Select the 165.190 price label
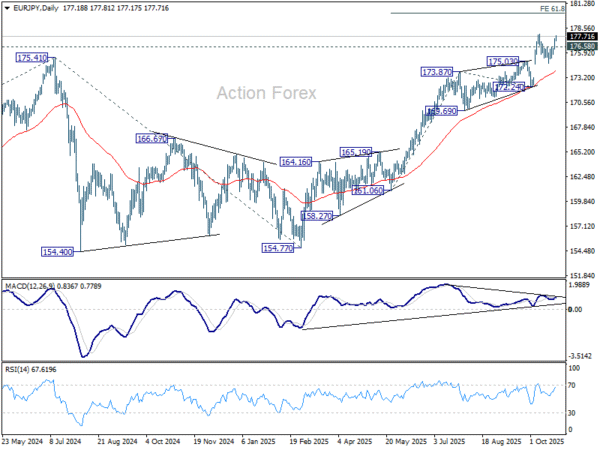The height and width of the screenshot is (450, 600). click(x=356, y=153)
